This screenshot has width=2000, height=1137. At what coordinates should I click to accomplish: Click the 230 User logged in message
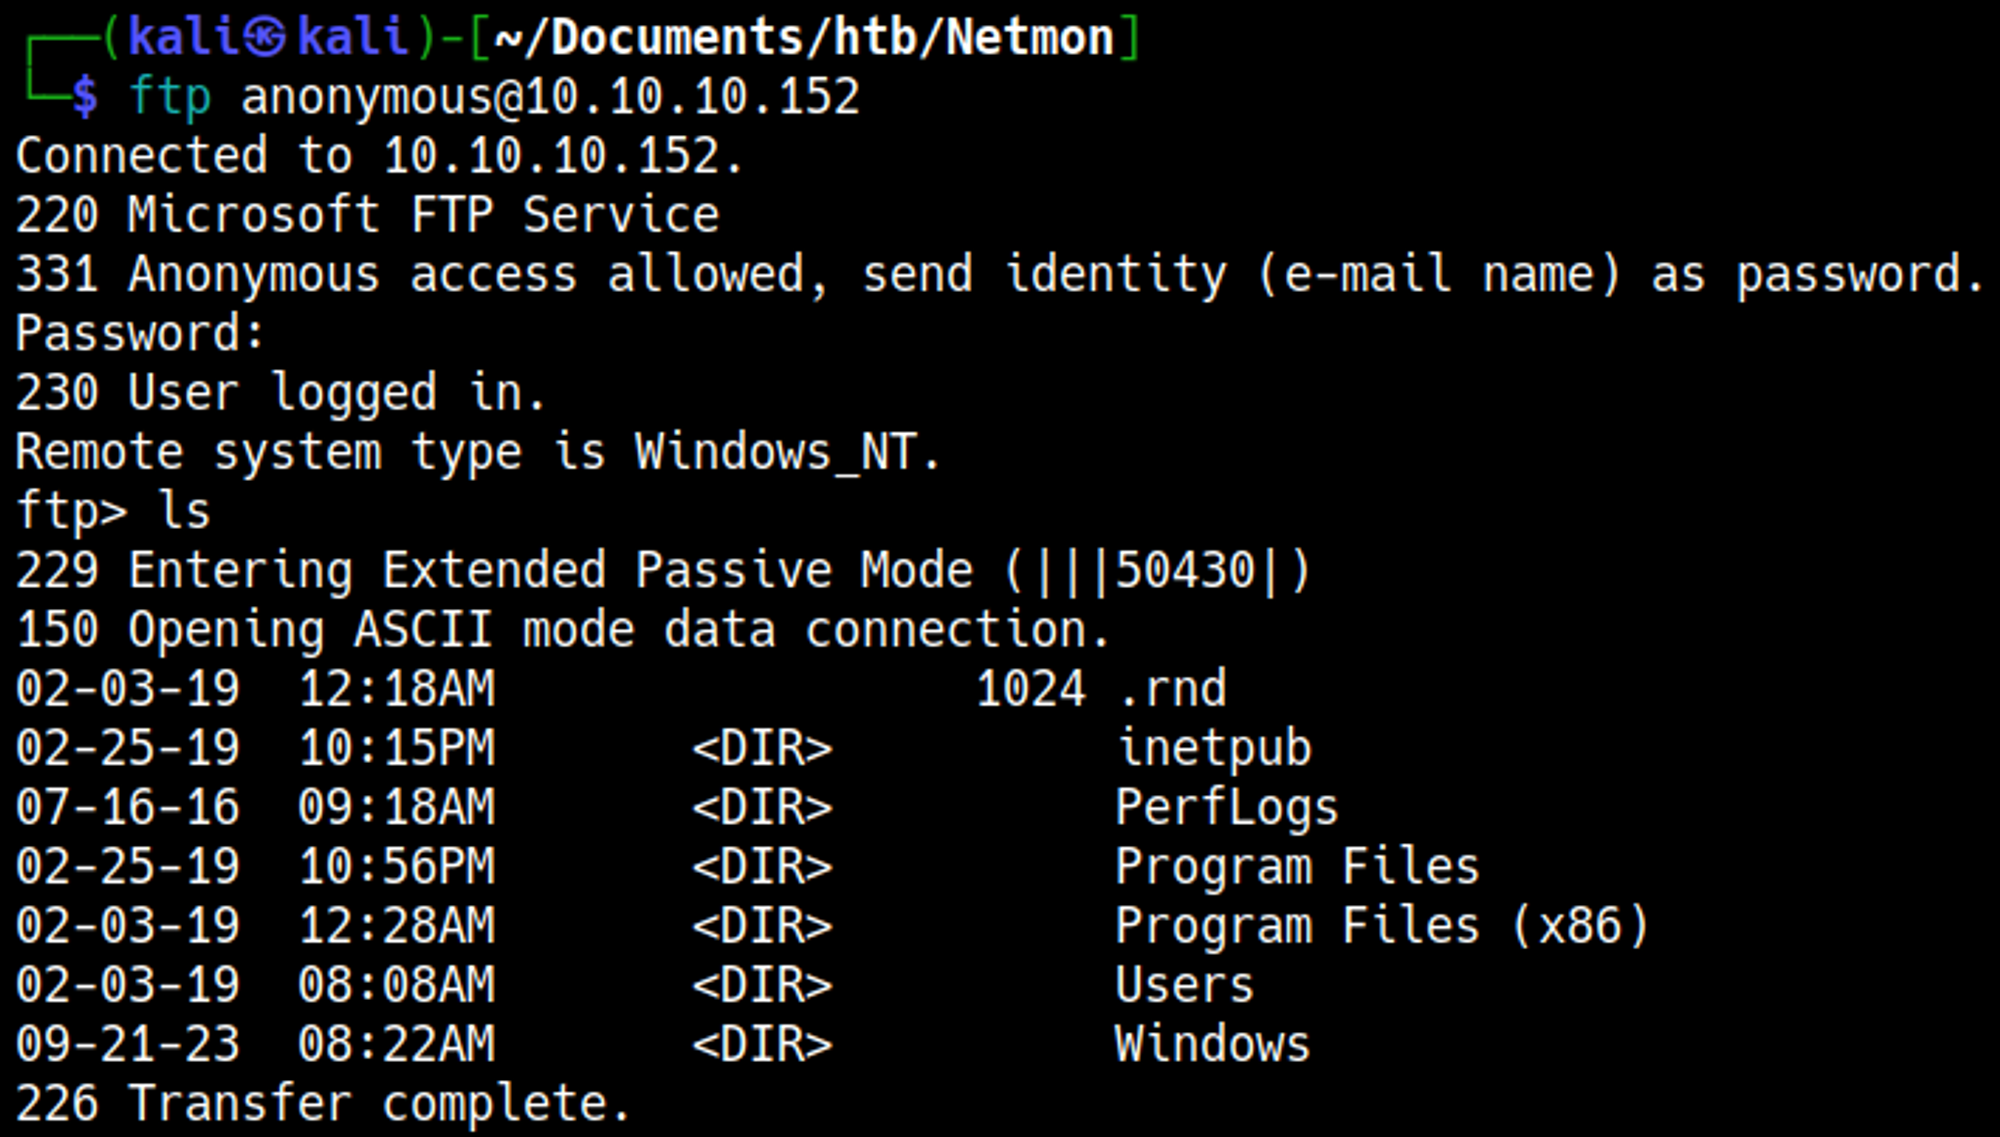[281, 393]
